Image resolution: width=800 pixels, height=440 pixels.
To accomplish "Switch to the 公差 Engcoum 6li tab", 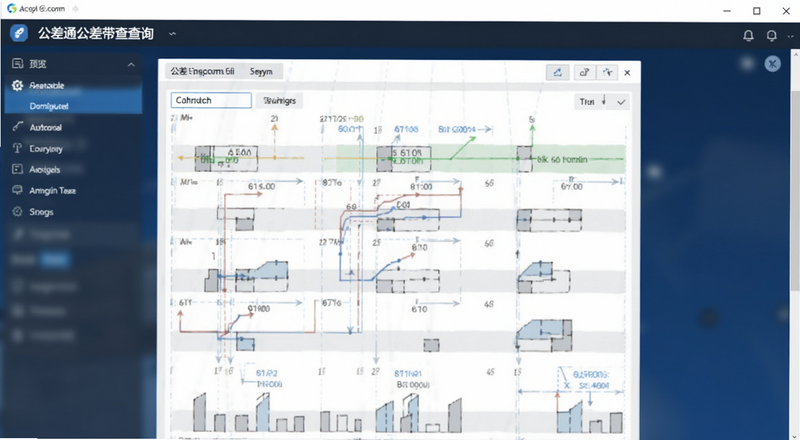I will click(203, 71).
